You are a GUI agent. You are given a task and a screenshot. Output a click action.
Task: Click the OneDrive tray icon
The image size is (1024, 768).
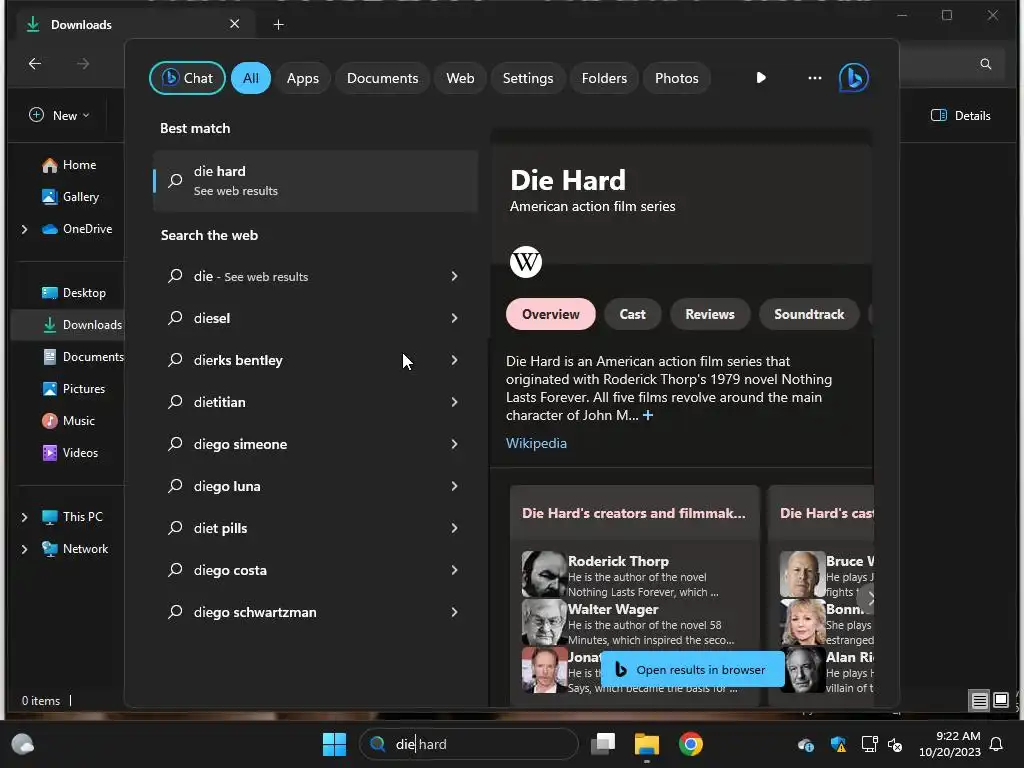805,744
